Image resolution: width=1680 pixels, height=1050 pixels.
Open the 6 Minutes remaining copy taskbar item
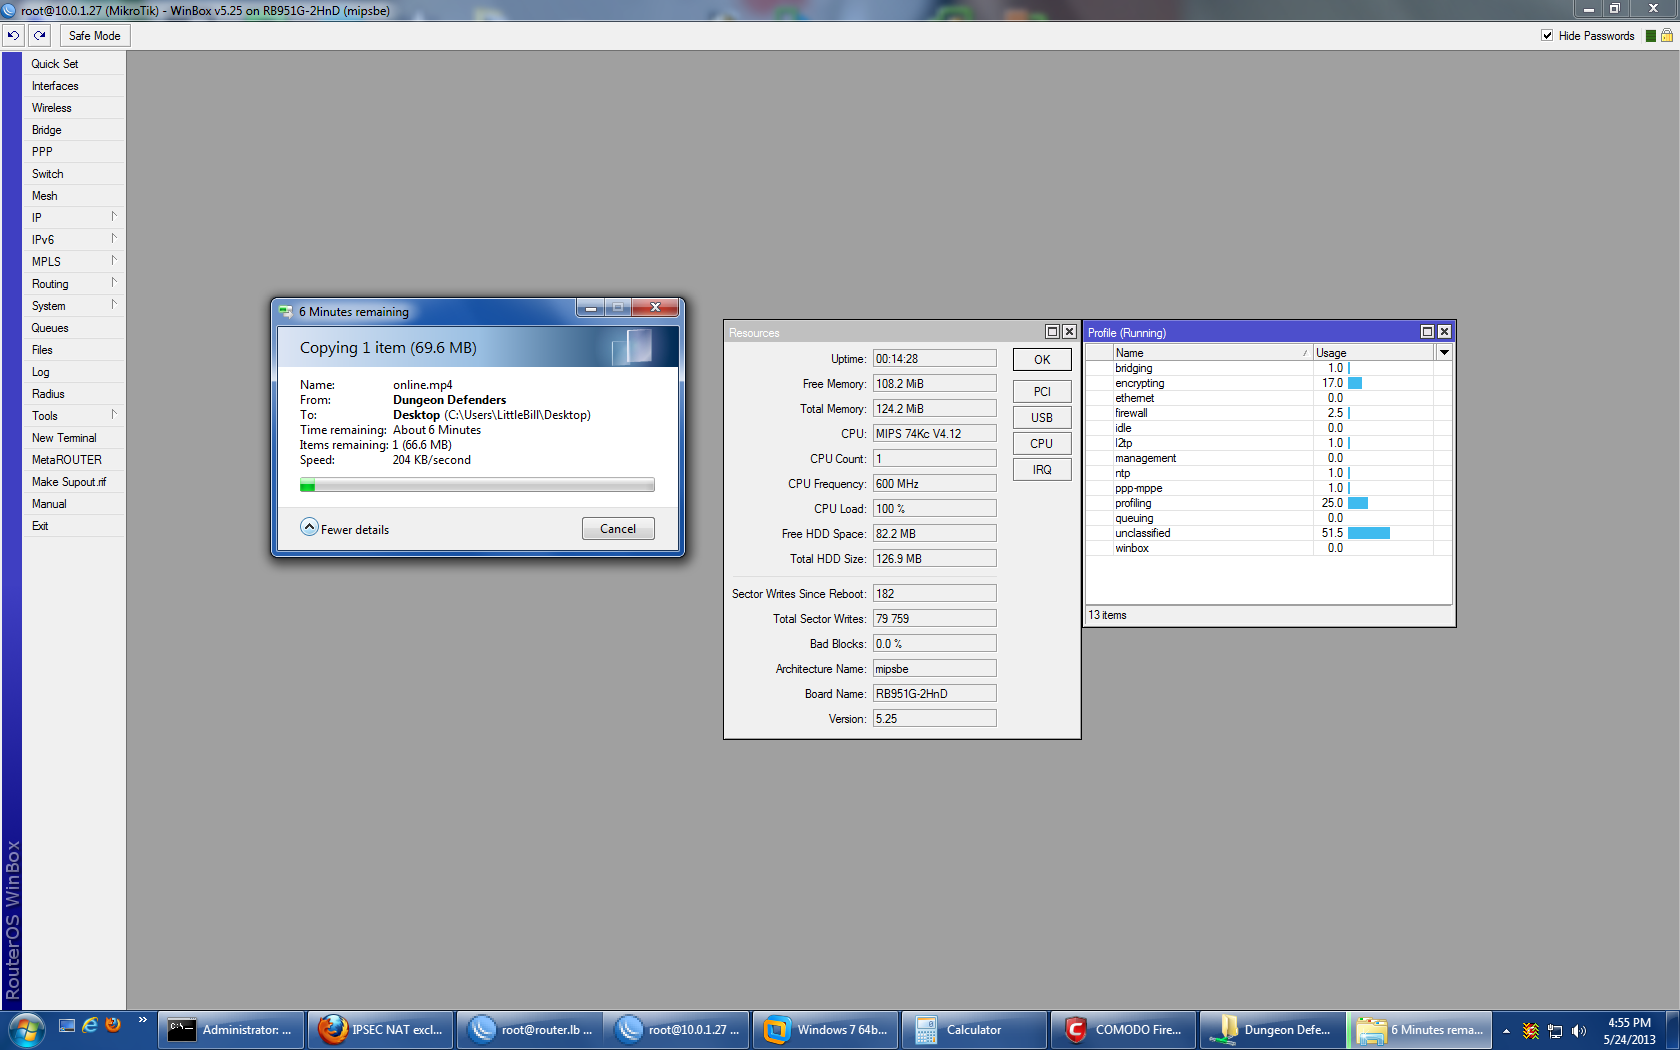pos(1421,1030)
